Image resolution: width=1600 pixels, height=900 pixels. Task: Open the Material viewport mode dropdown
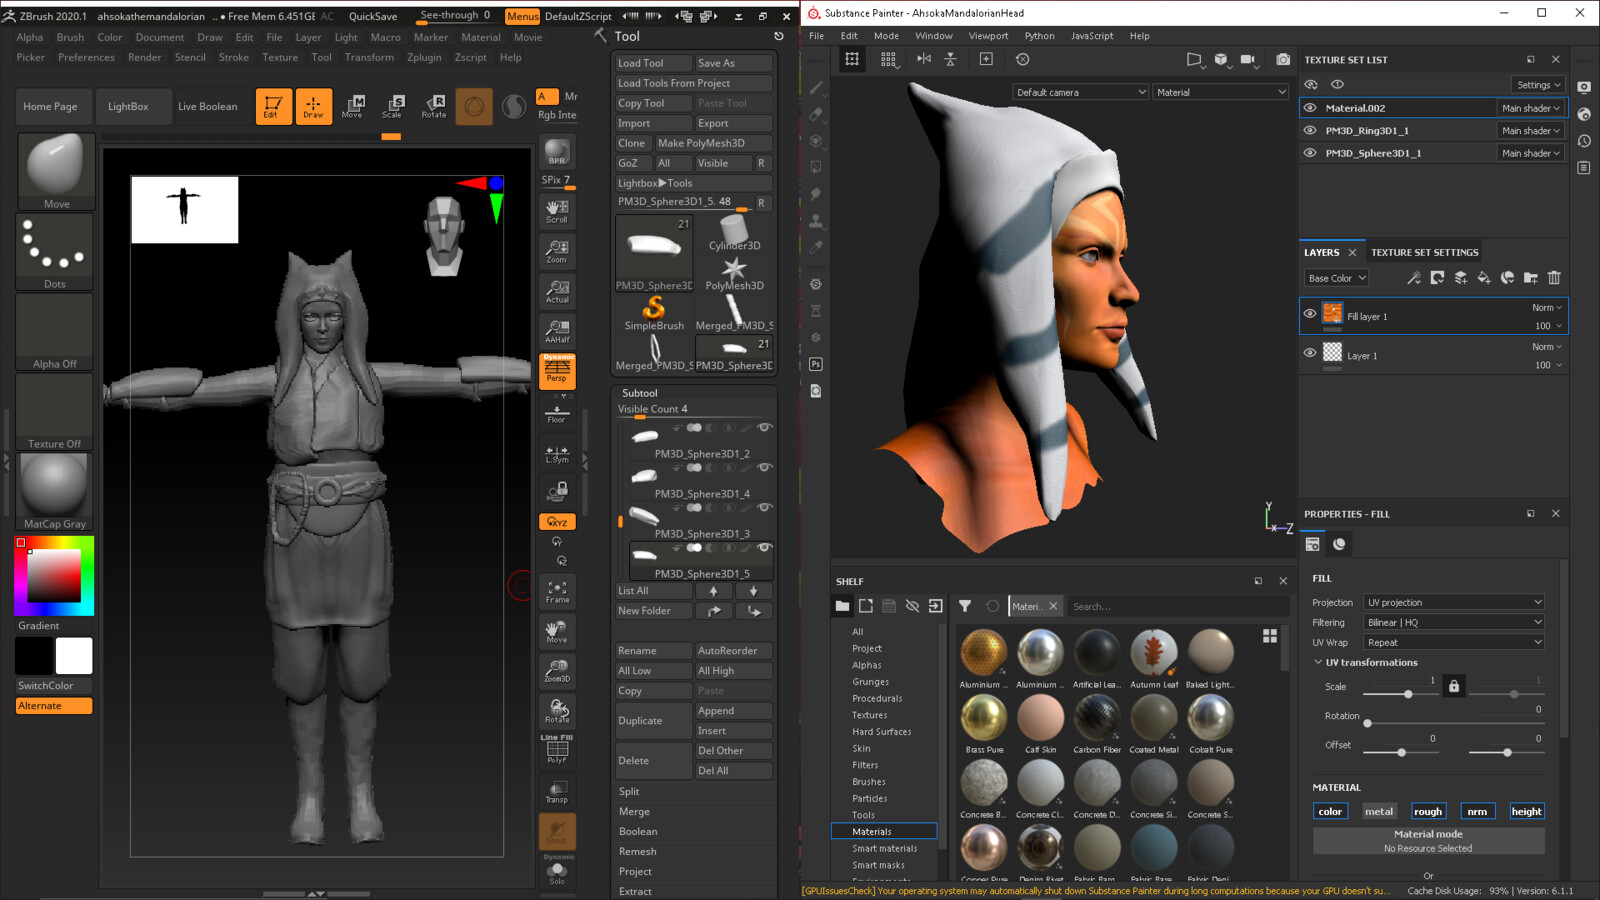pos(1221,92)
